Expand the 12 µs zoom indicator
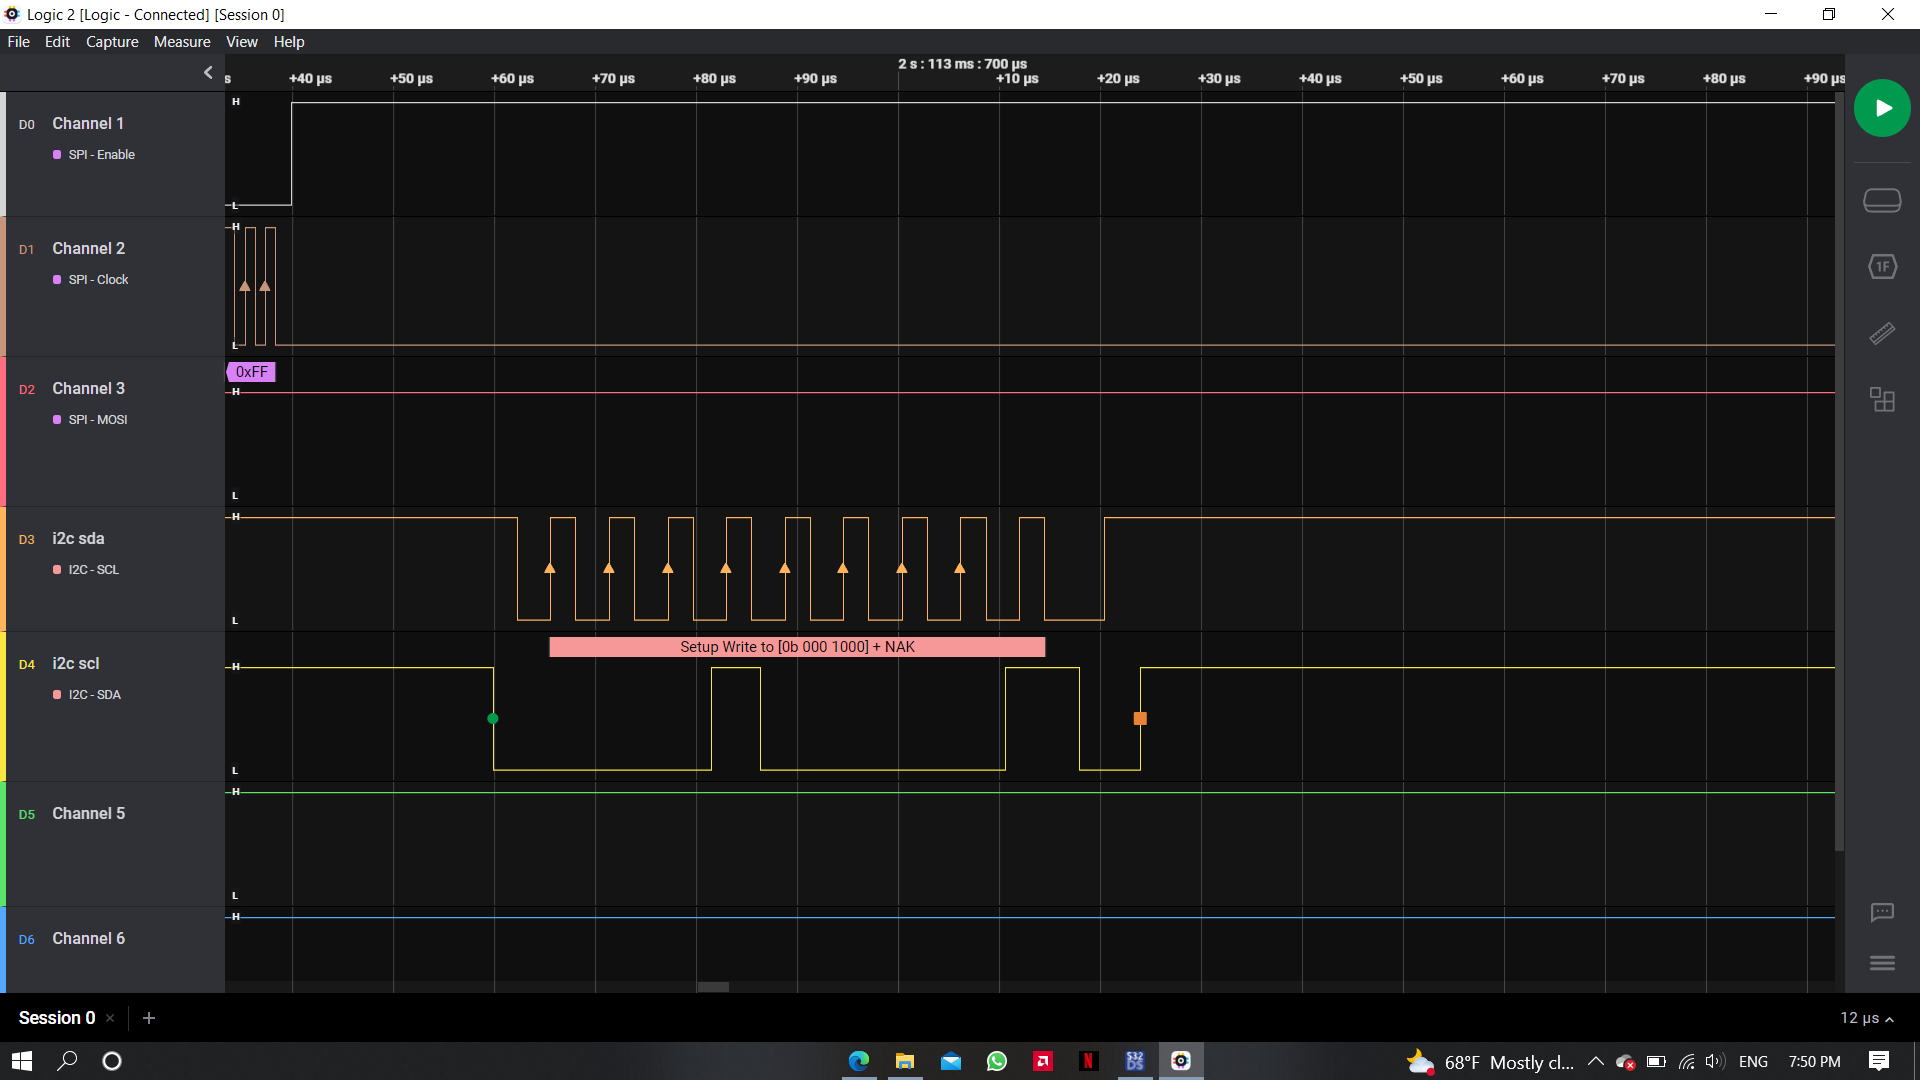The height and width of the screenshot is (1080, 1920). [1866, 1018]
